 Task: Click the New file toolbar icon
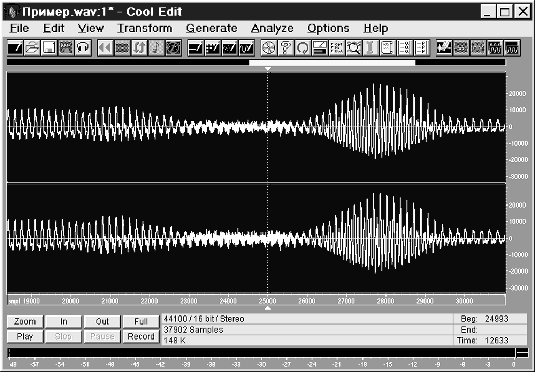(15, 48)
